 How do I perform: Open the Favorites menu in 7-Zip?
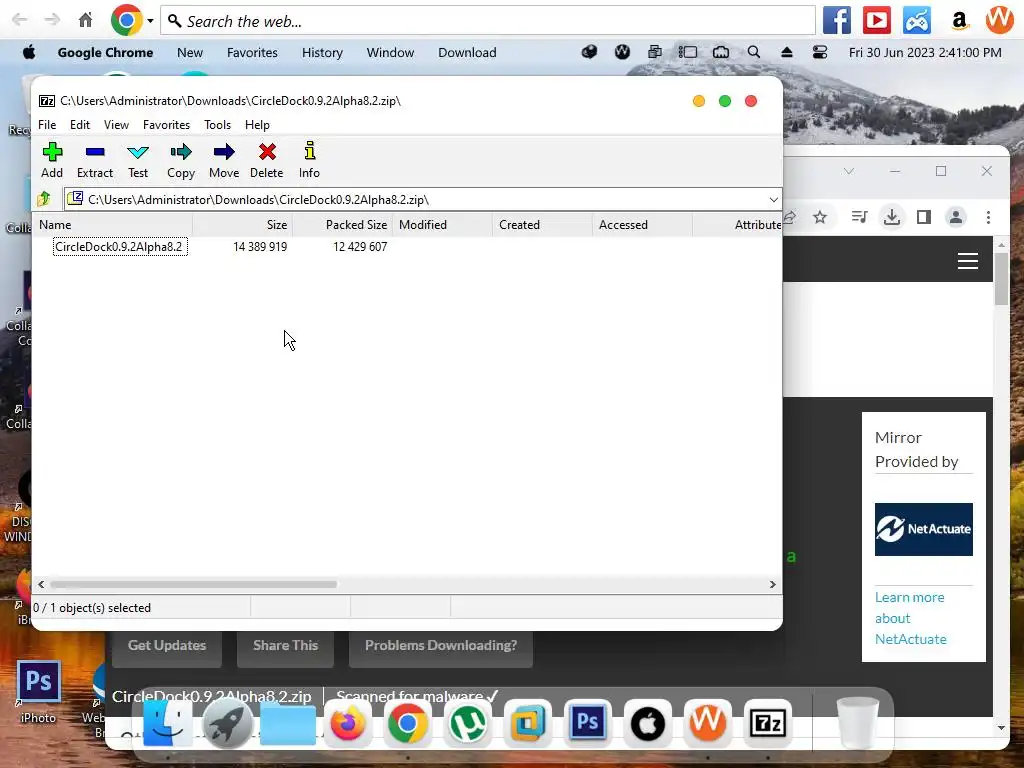[167, 125]
